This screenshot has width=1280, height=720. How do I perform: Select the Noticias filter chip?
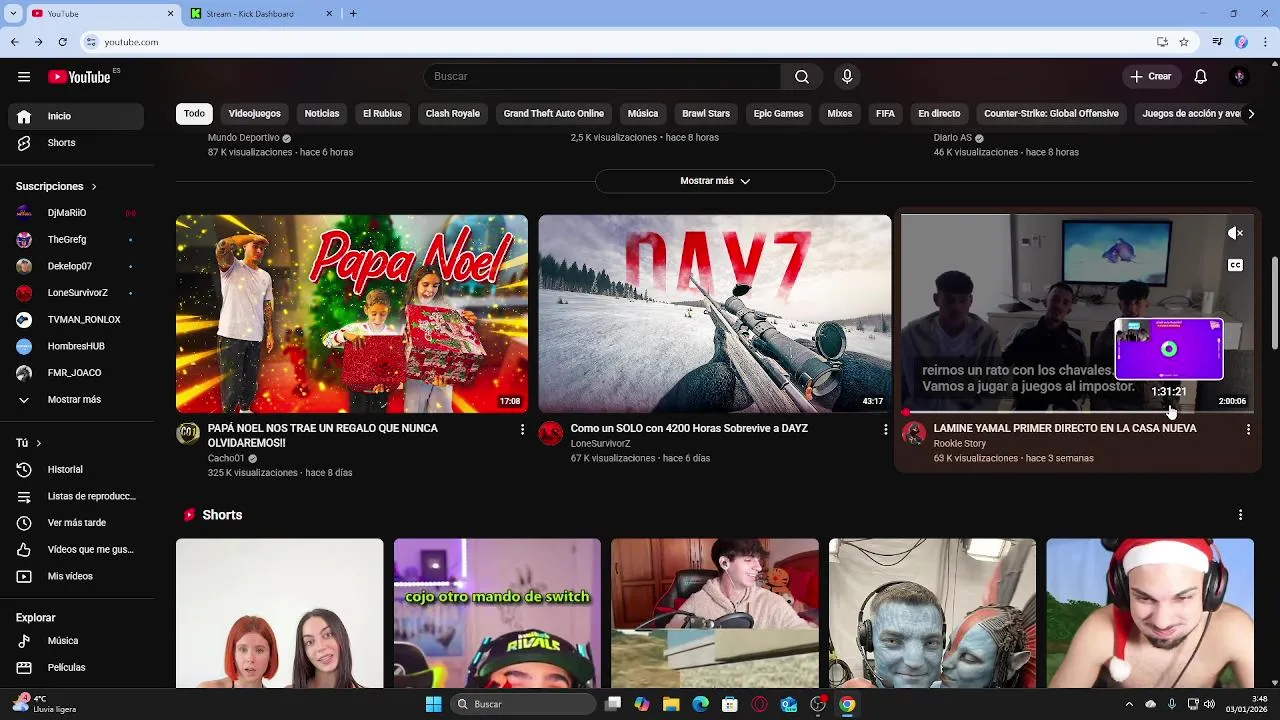pos(322,114)
